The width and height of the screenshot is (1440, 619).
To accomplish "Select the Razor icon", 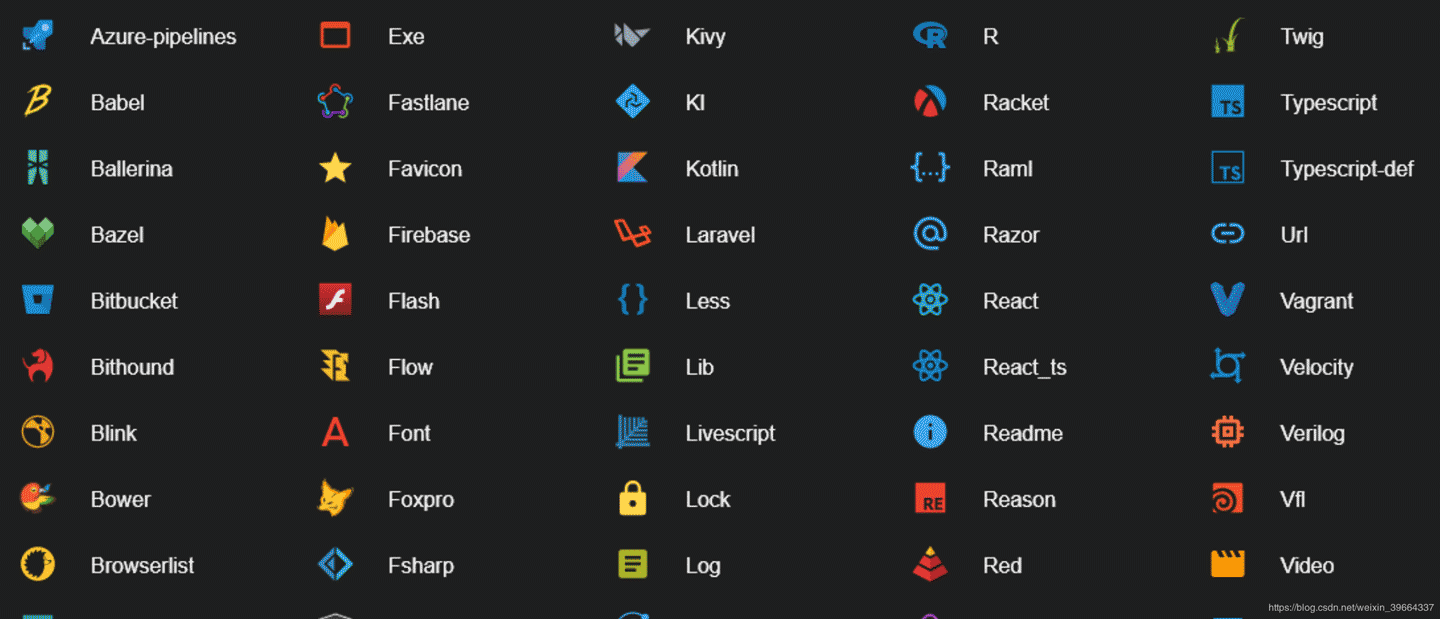I will pyautogui.click(x=930, y=234).
